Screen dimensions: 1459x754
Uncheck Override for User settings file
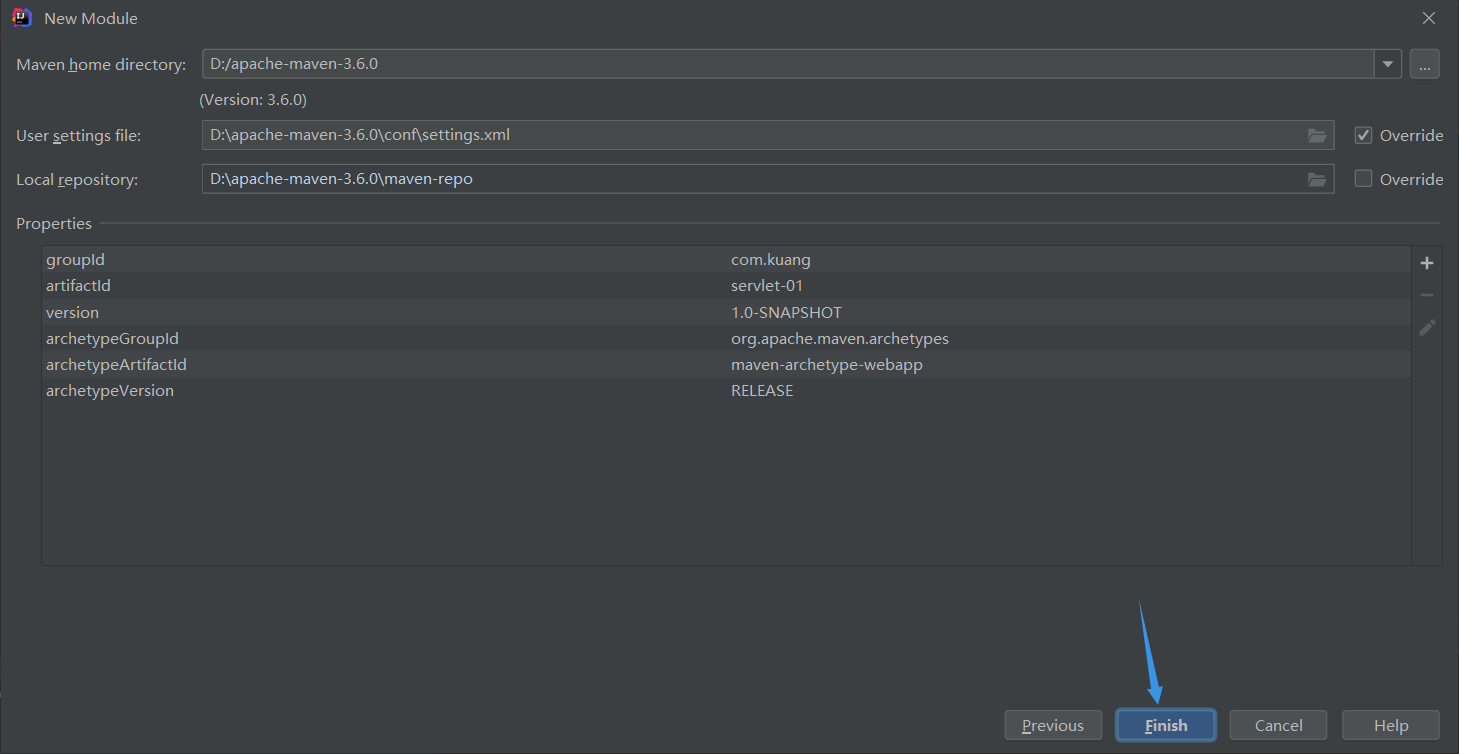pos(1363,135)
